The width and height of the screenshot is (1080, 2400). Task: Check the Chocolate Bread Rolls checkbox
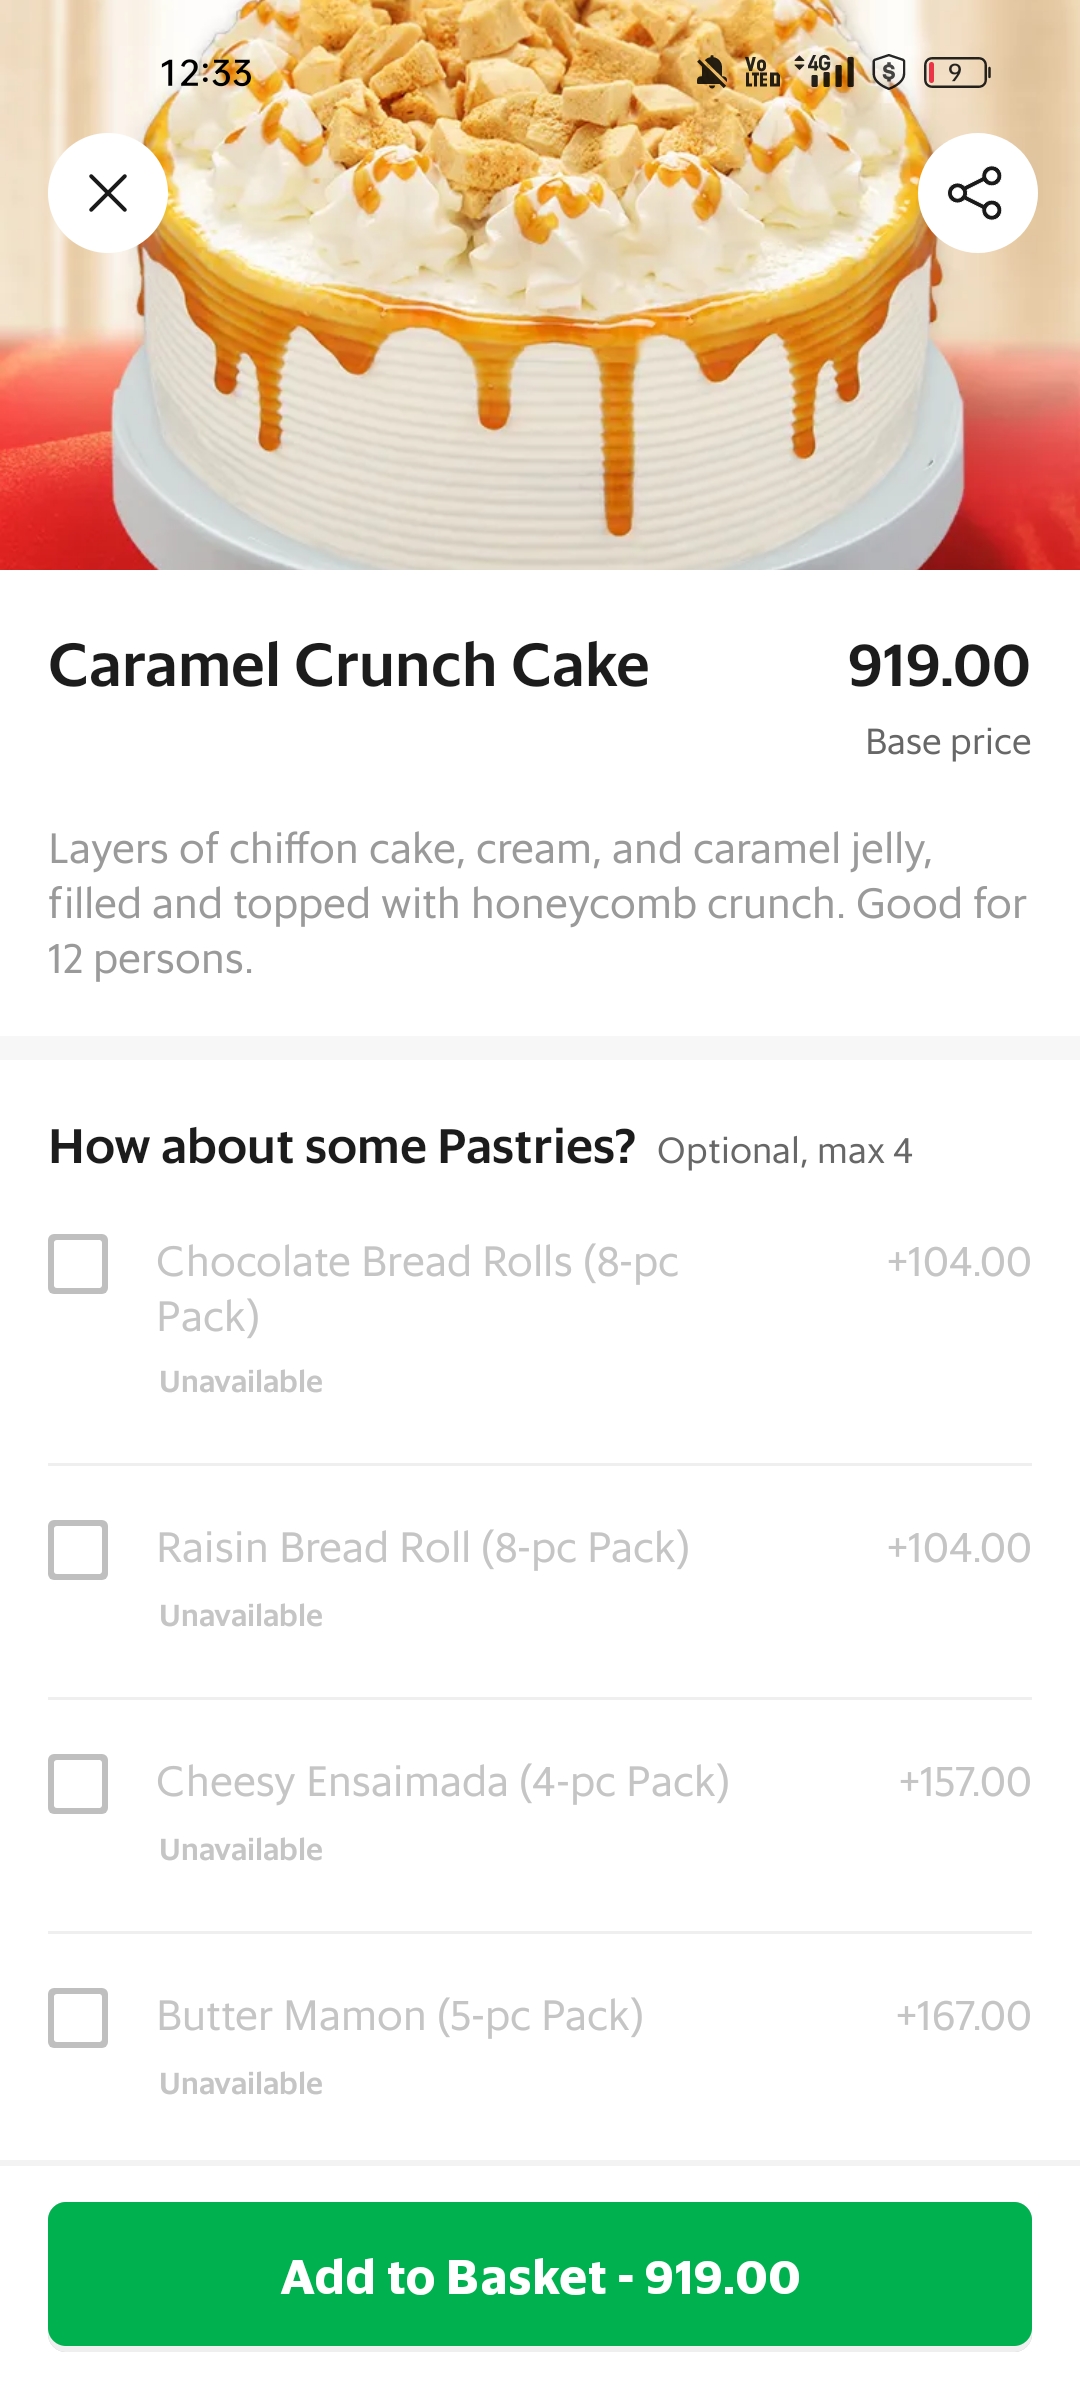tap(78, 1264)
